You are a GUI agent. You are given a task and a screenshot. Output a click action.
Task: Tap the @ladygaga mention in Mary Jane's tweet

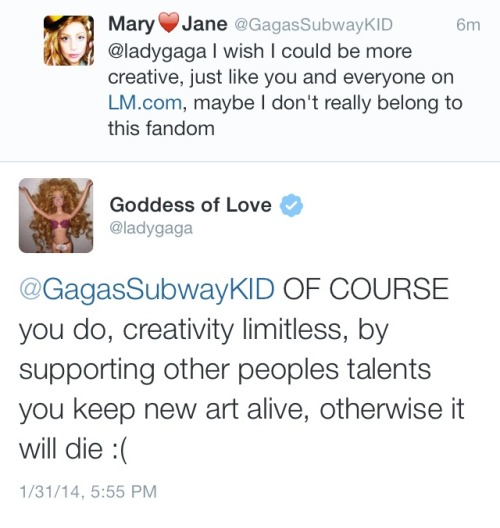157,53
